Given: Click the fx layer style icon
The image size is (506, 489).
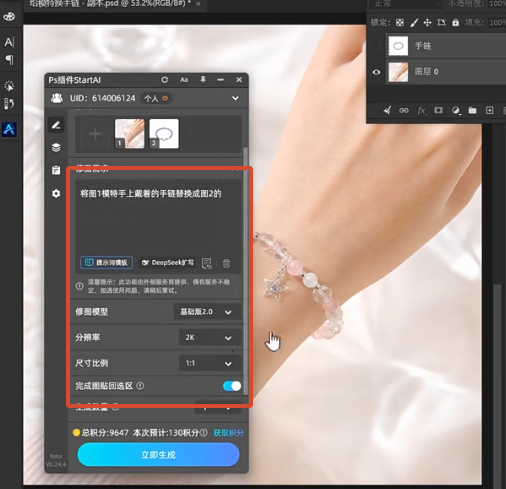Looking at the screenshot, I should coord(421,110).
